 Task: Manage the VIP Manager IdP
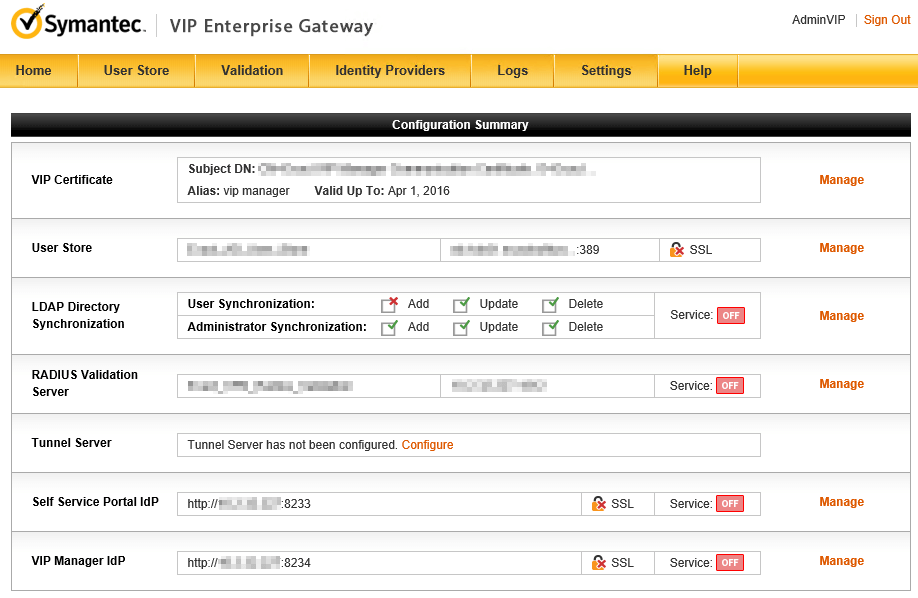click(841, 561)
